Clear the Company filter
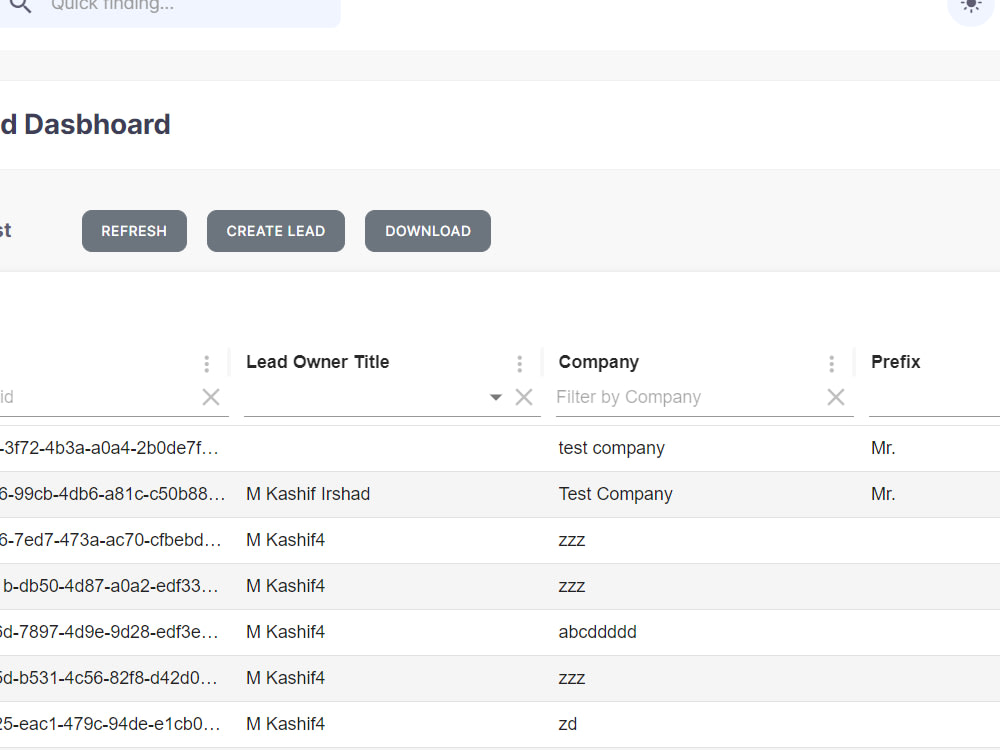 (x=836, y=397)
